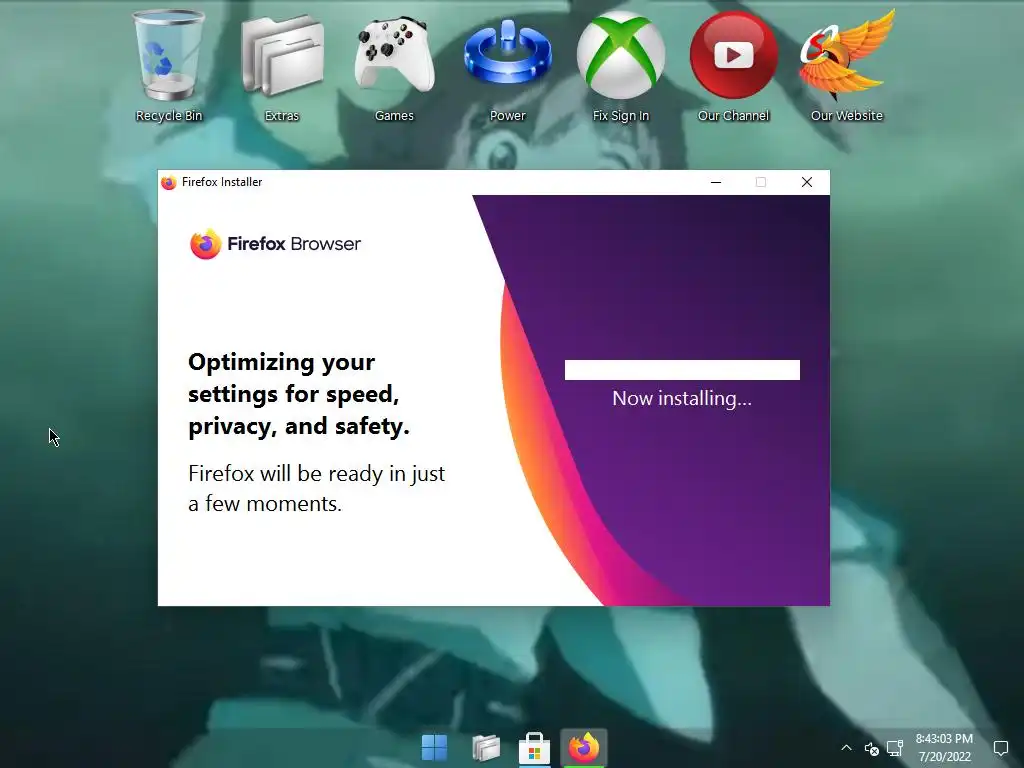The image size is (1024, 768).
Task: Click the 'Optimizing your settings' heading
Action: [x=299, y=394]
